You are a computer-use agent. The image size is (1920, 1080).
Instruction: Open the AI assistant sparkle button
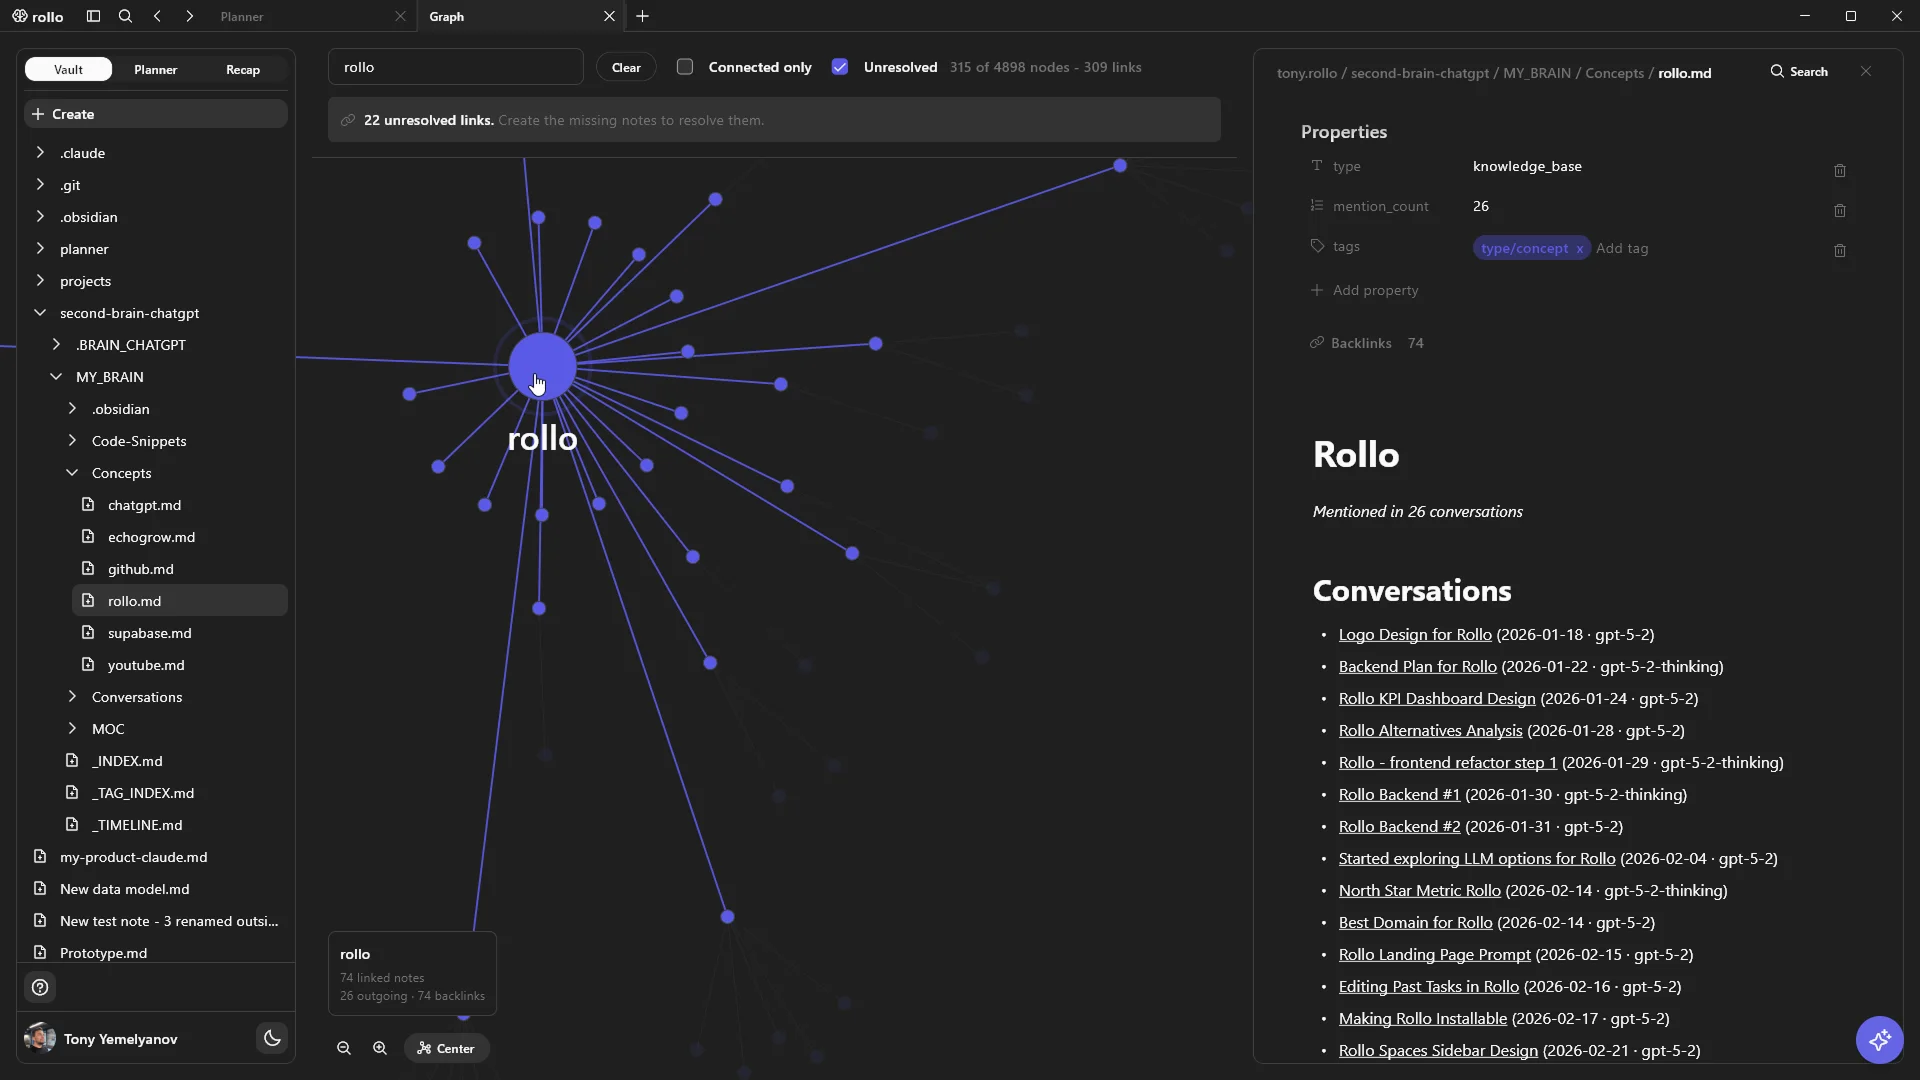[1880, 1040]
